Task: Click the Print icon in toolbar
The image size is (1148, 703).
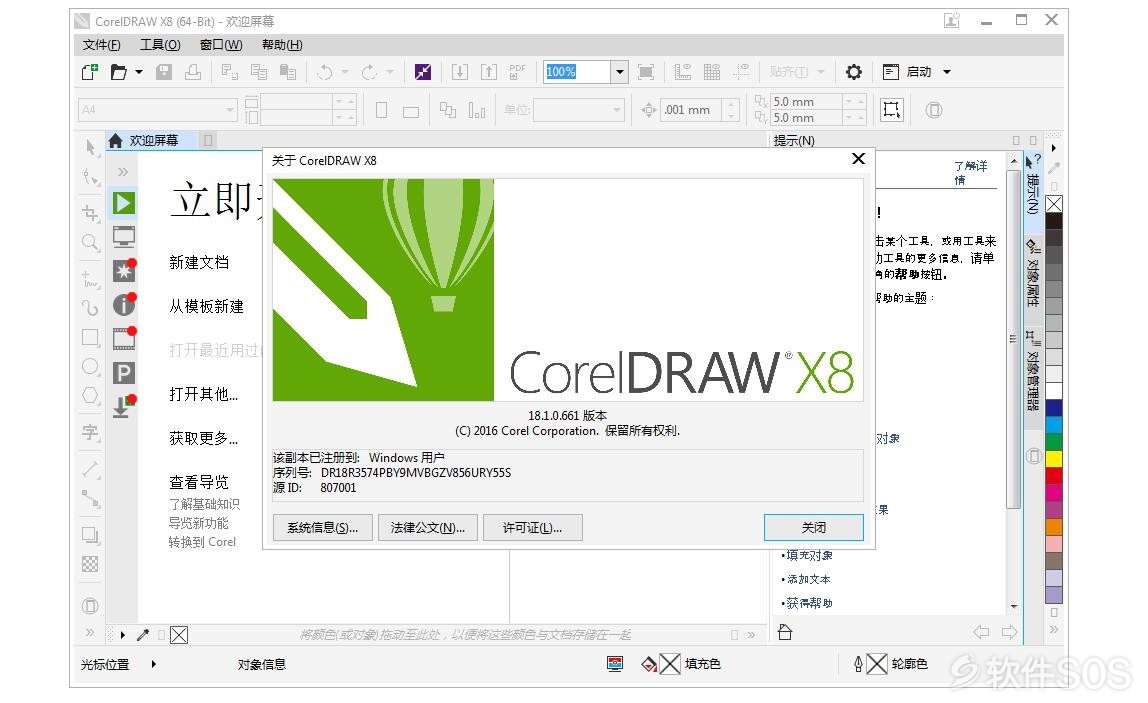Action: (x=193, y=72)
